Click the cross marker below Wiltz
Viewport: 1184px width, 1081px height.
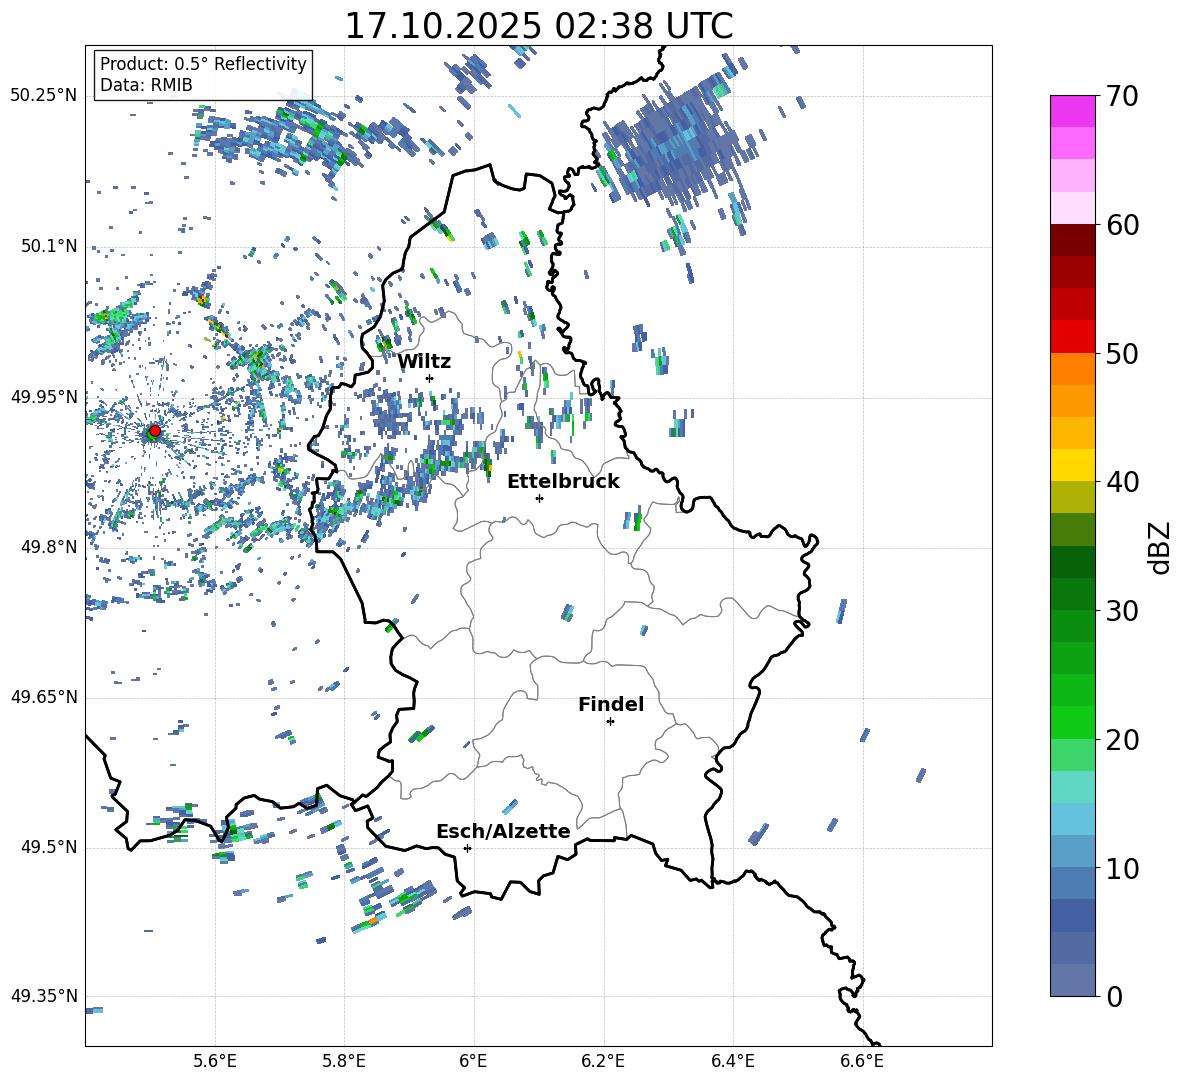coord(429,378)
